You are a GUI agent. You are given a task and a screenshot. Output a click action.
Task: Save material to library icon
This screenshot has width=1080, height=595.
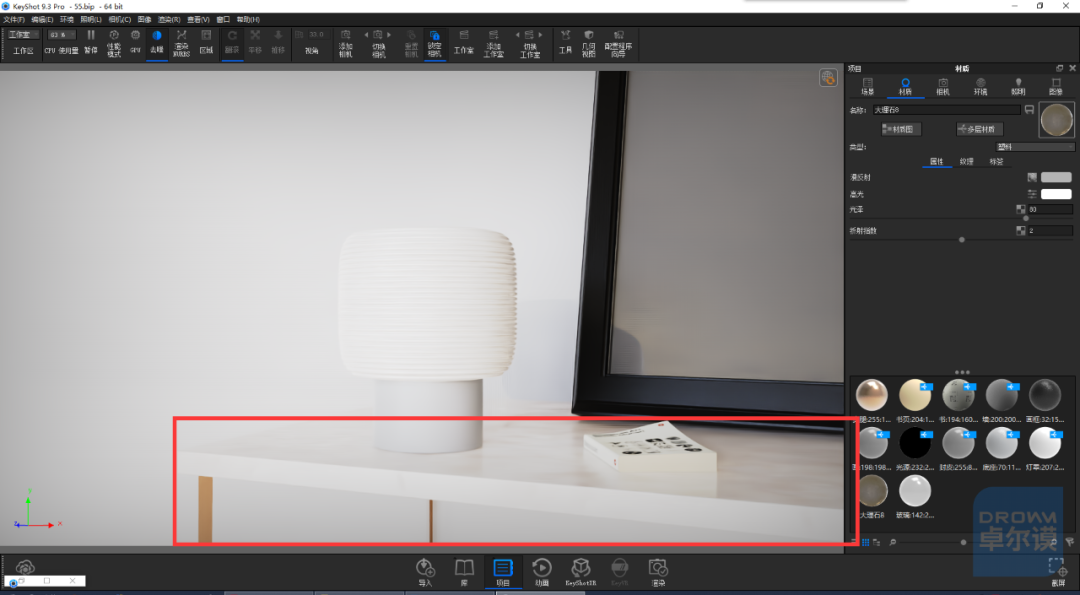click(x=1030, y=110)
